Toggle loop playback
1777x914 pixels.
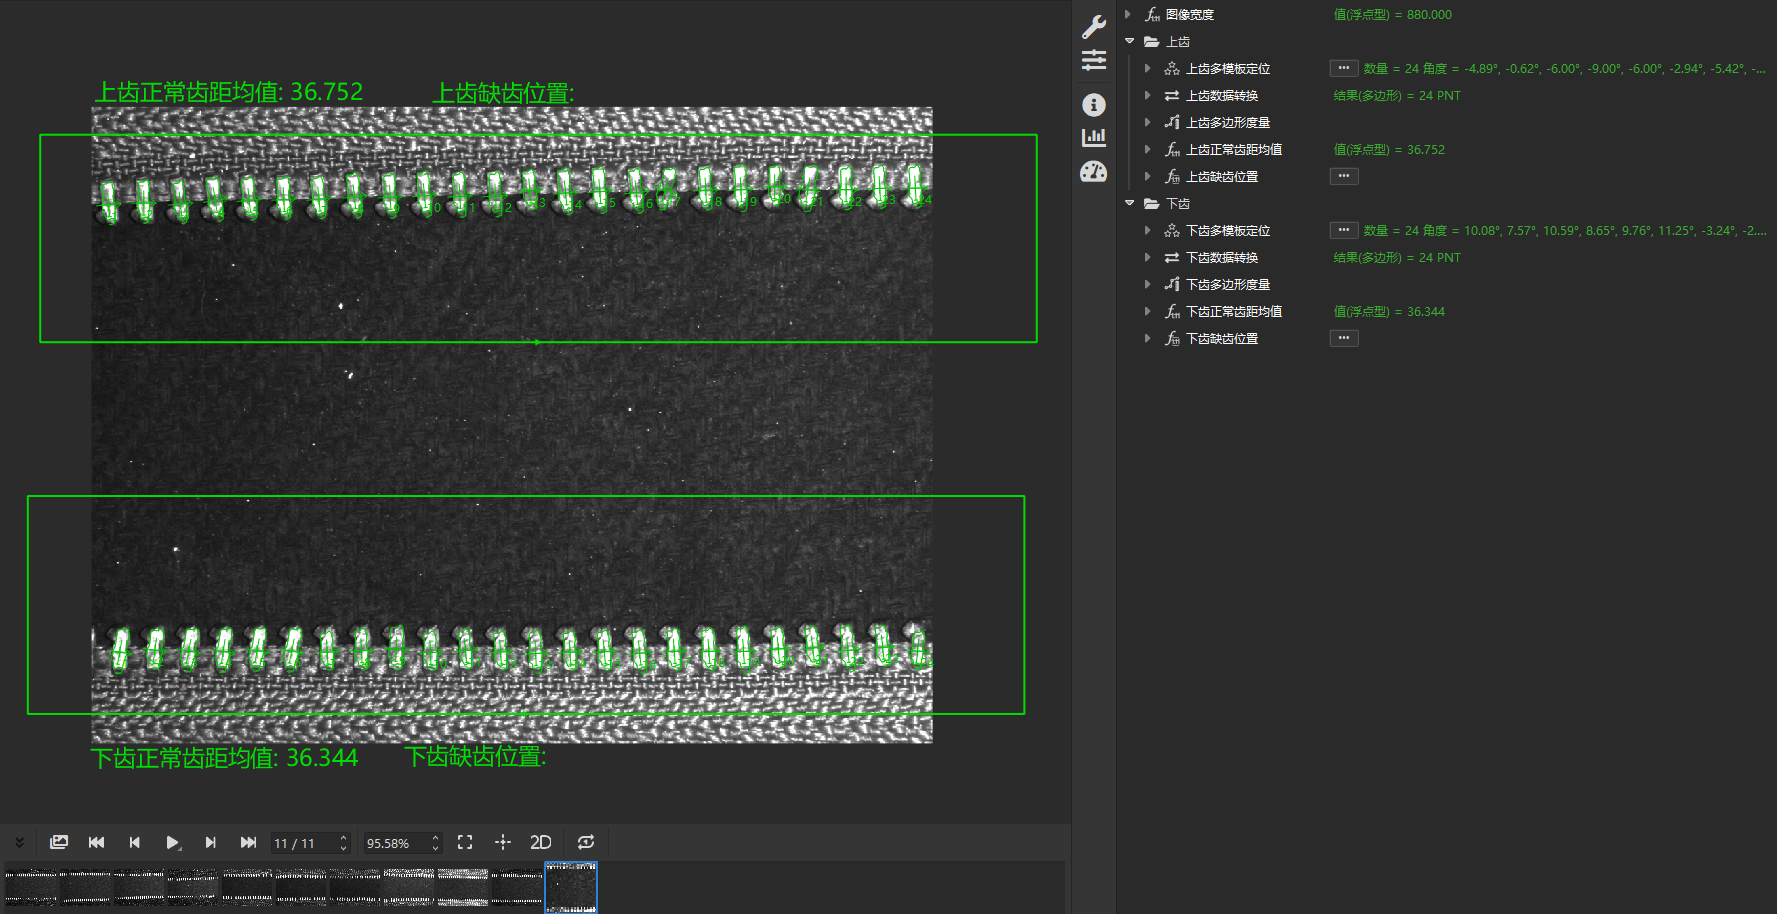click(586, 842)
